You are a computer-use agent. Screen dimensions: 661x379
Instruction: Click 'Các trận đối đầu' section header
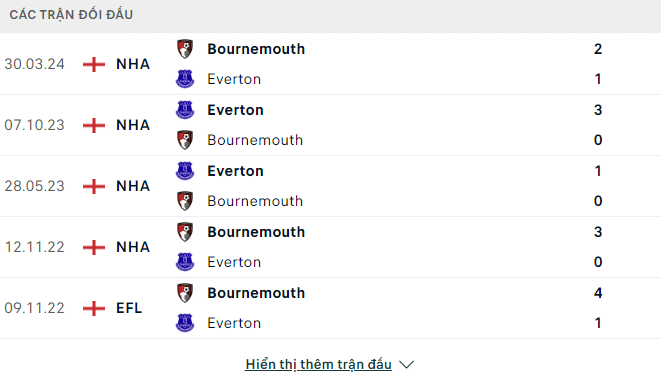[x=71, y=15]
